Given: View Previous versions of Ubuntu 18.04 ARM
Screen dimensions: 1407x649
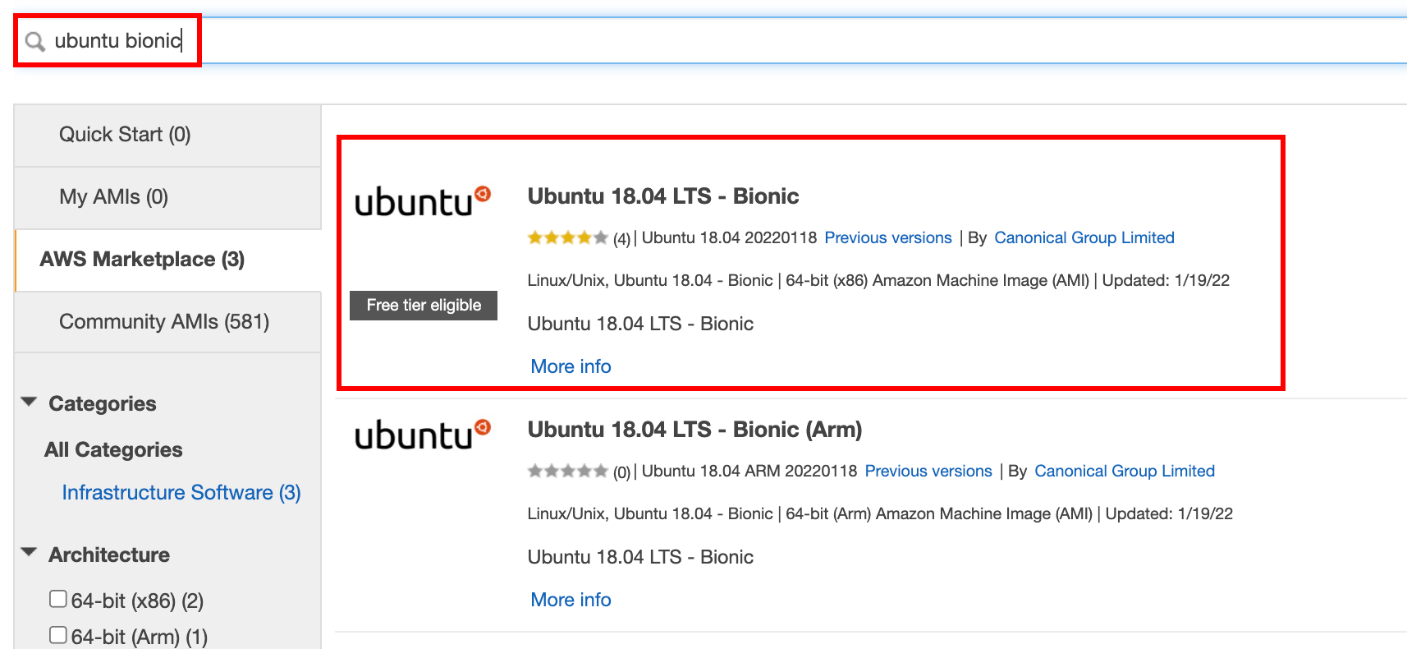Looking at the screenshot, I should [928, 471].
